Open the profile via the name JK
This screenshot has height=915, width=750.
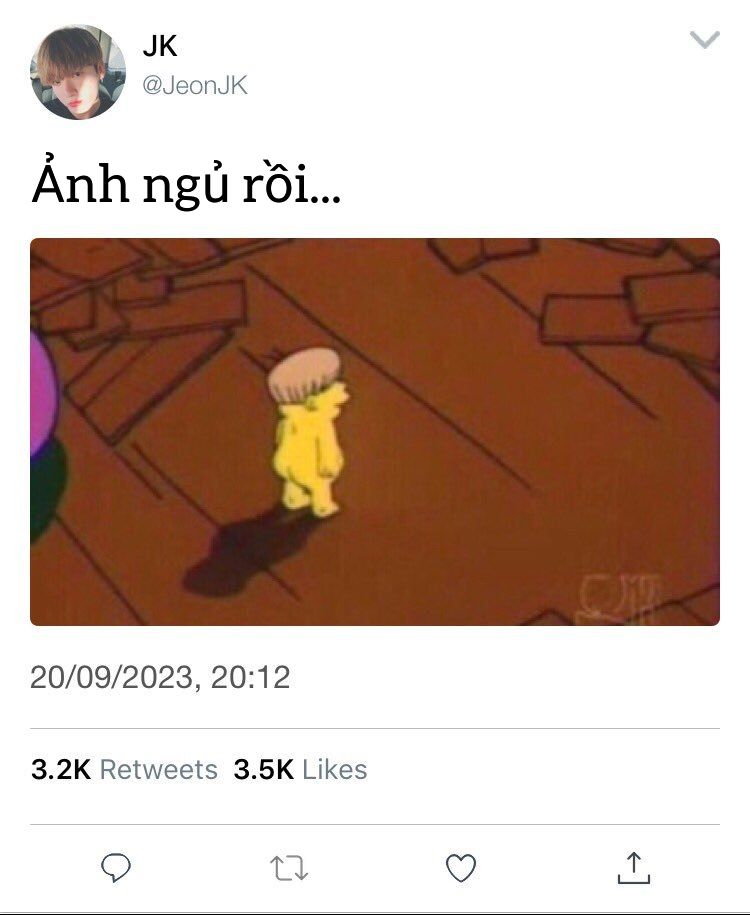click(159, 46)
